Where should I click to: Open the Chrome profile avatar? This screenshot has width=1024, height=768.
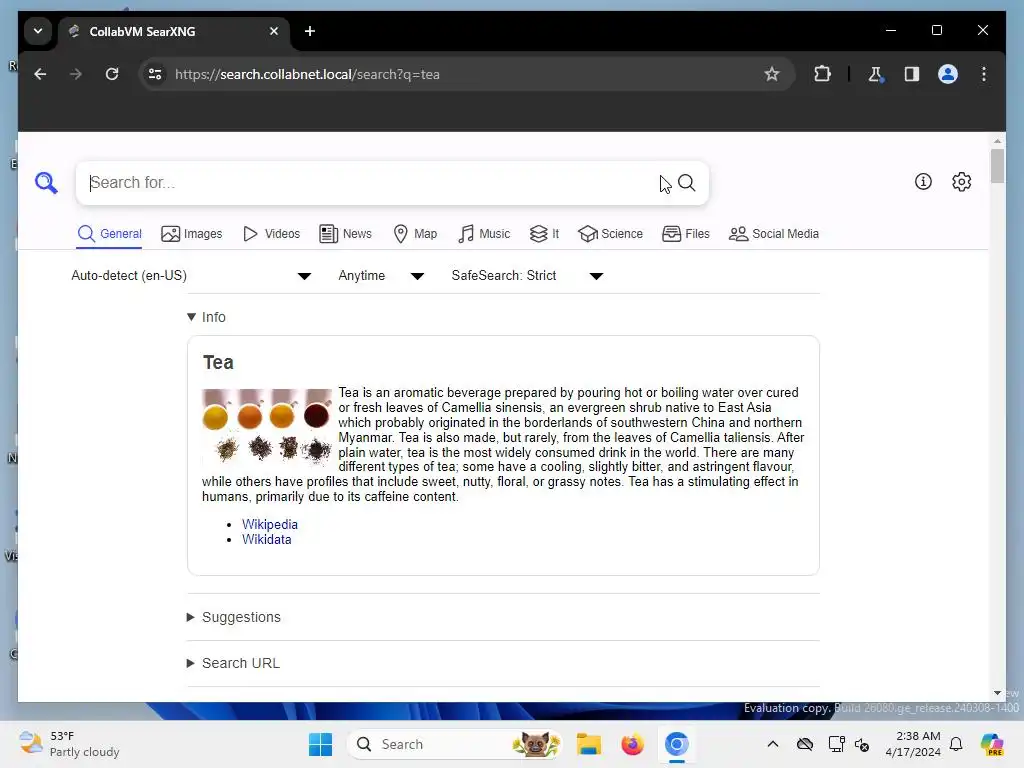click(x=948, y=74)
